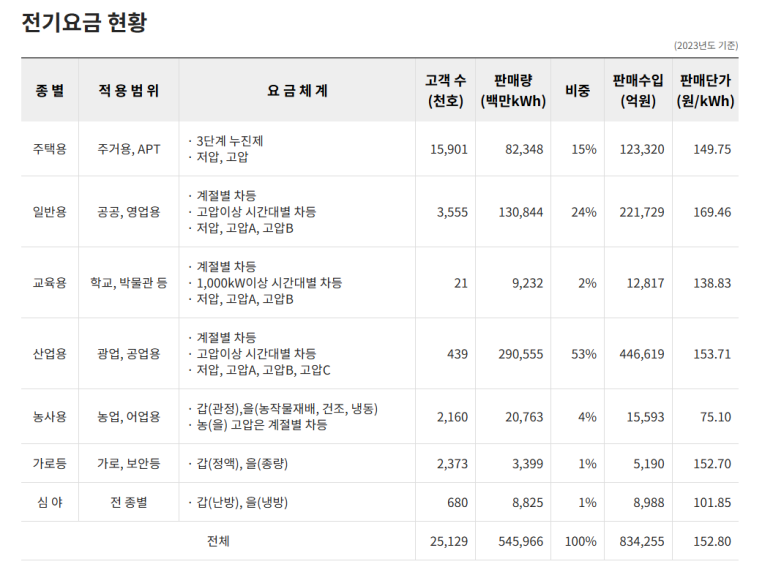Click revenue value 5,190
Image resolution: width=773 pixels, height=567 pixels.
pos(649,463)
